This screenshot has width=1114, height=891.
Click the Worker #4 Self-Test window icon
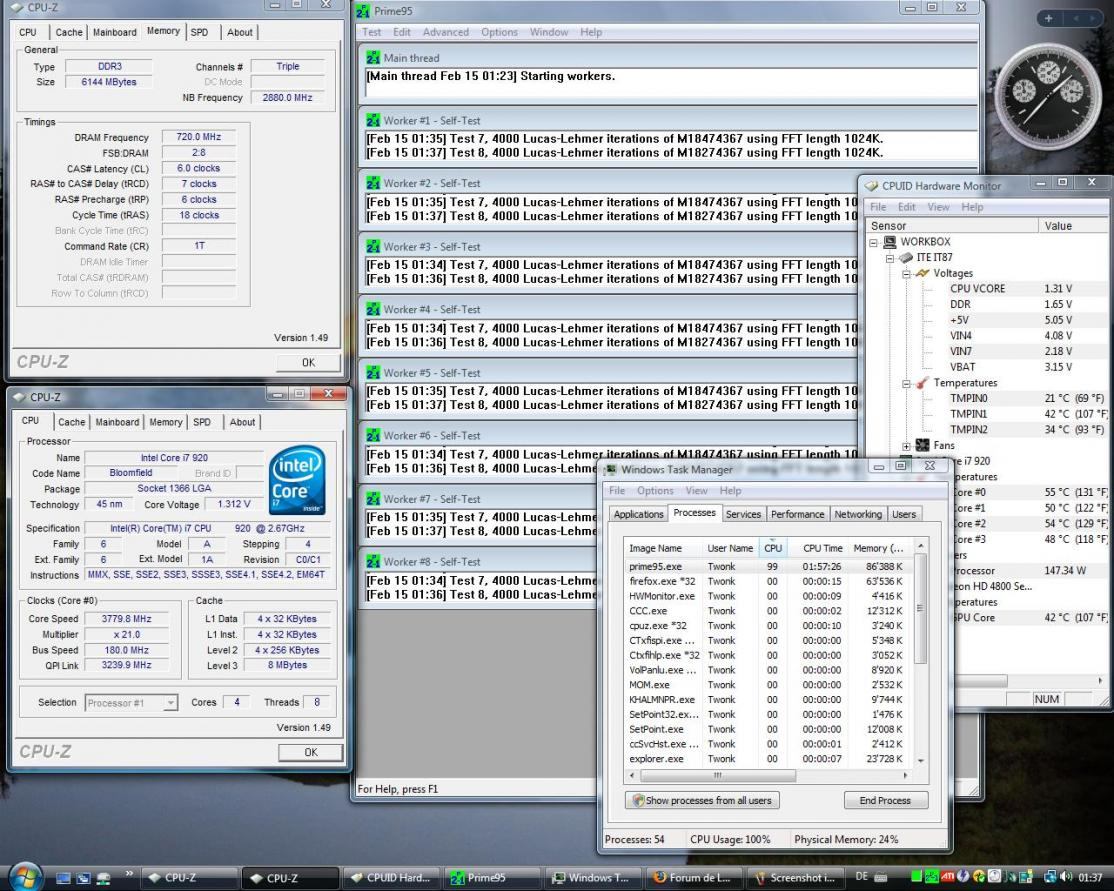[x=373, y=309]
